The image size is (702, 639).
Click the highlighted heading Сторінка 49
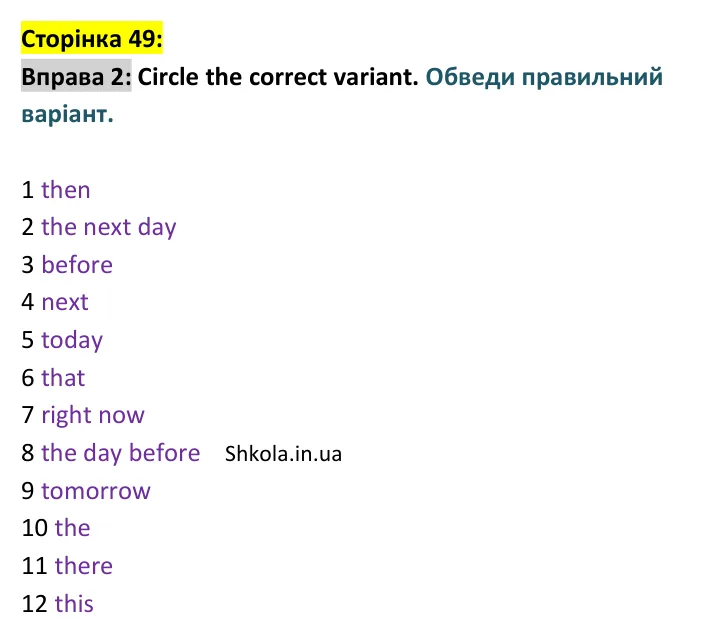[x=92, y=39]
